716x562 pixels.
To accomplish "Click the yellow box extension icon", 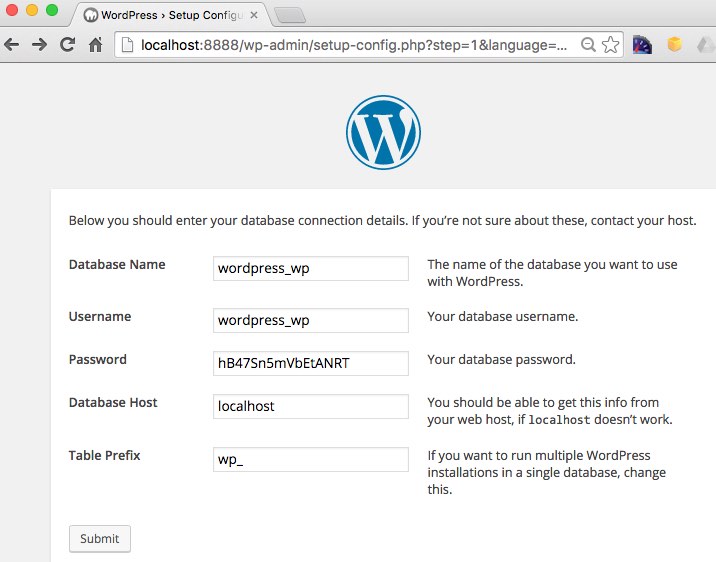I will click(674, 44).
